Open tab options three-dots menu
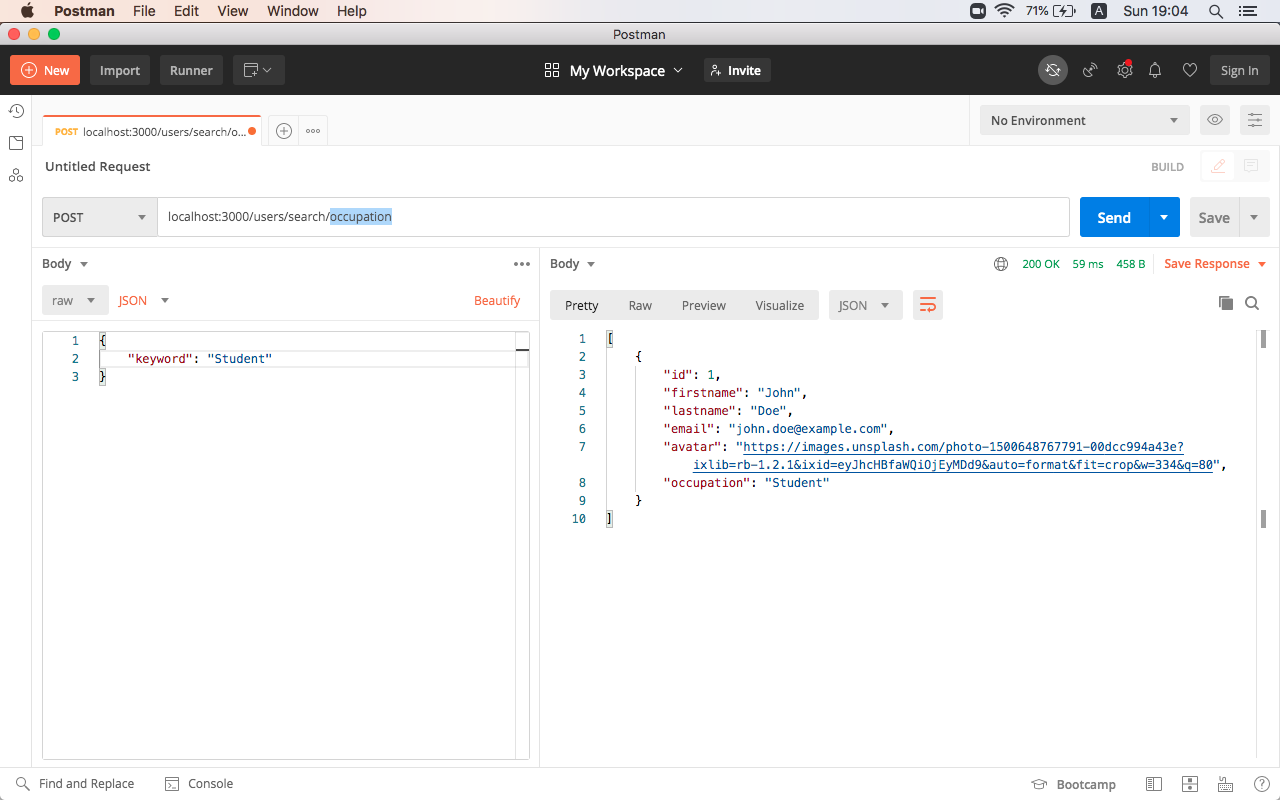 313,131
